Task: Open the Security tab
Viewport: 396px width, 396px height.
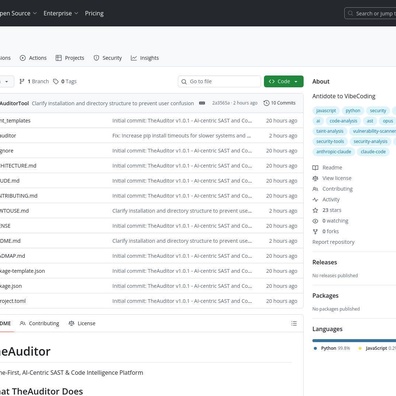Action: (108, 58)
